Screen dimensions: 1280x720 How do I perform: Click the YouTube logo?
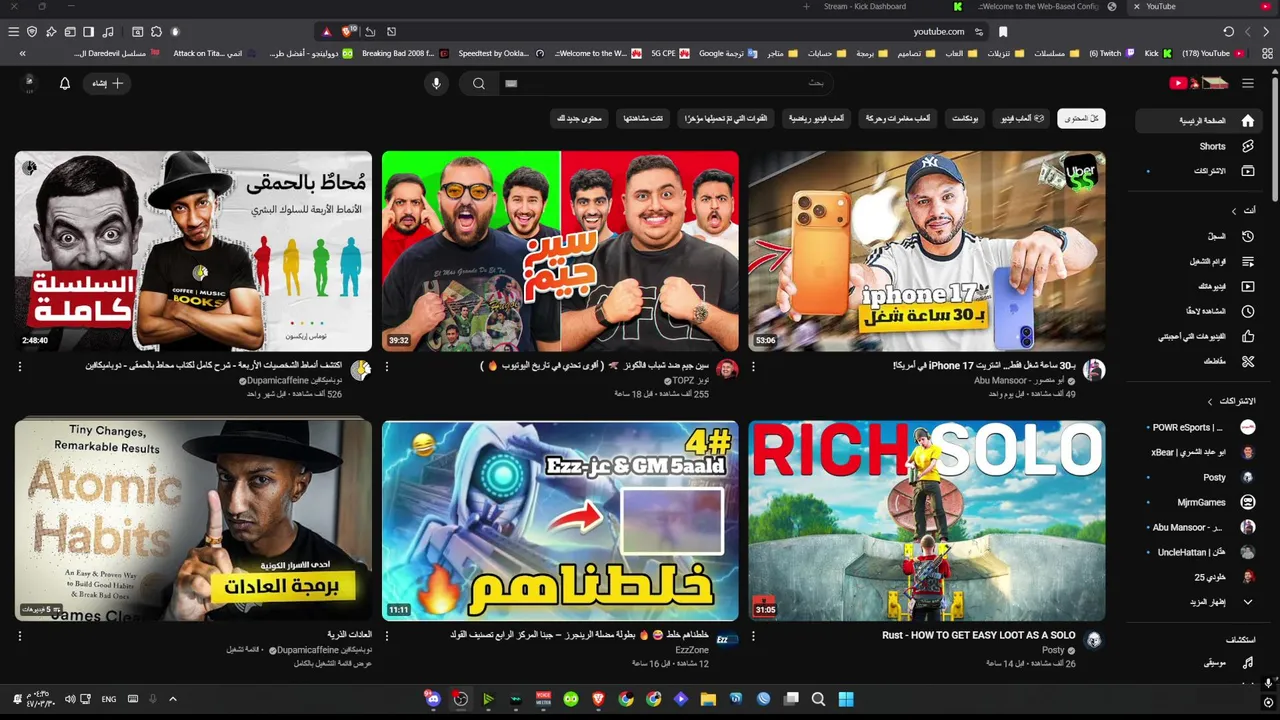(1198, 83)
